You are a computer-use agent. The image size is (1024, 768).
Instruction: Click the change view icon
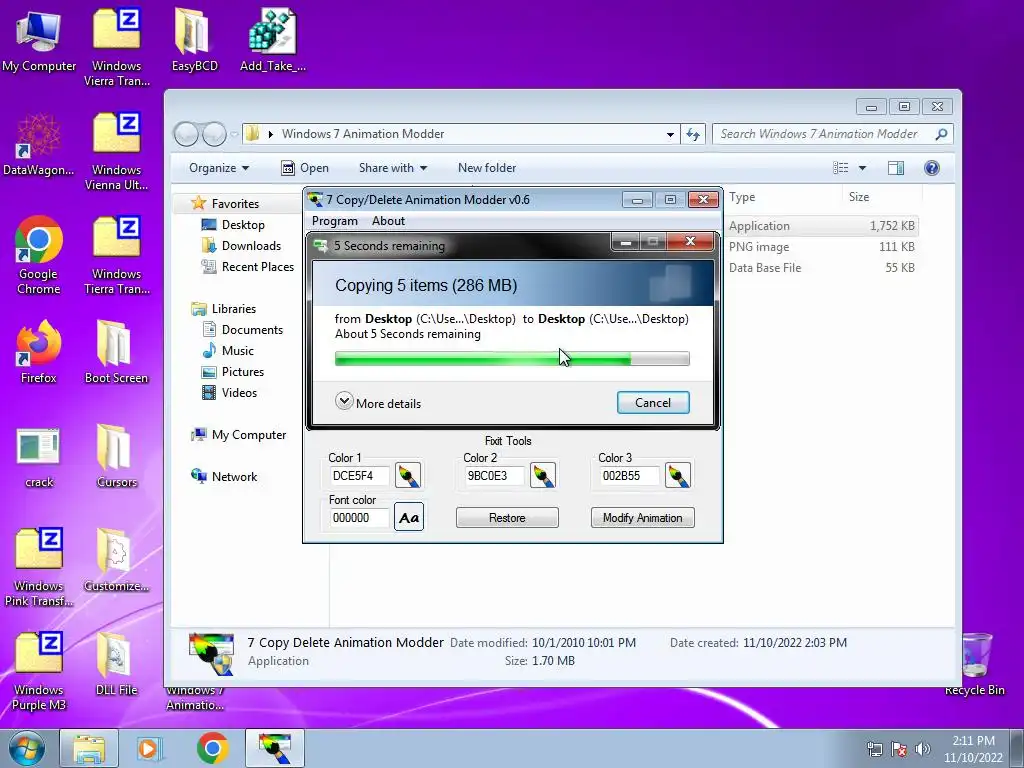click(x=841, y=168)
